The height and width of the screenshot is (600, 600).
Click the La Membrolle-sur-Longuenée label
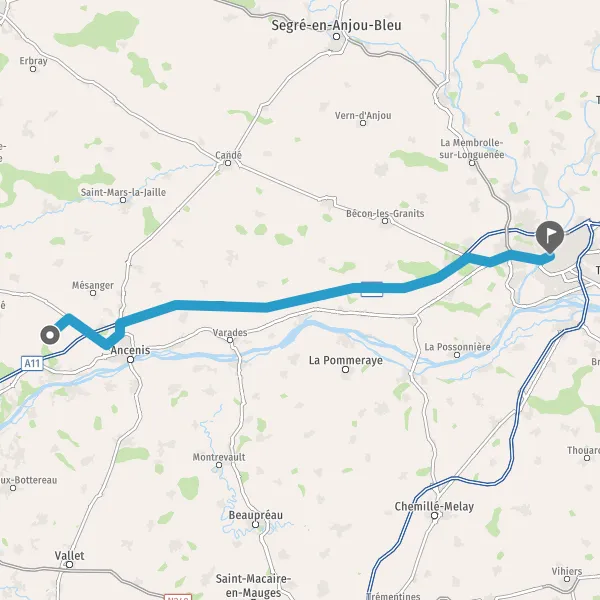pyautogui.click(x=471, y=148)
